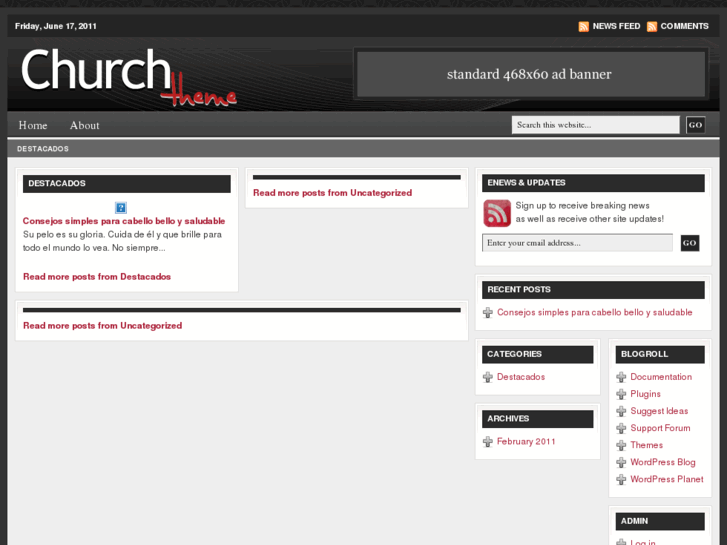Click Read more posts from Uncategorized in wide box
This screenshot has height=545, width=727.
click(102, 326)
